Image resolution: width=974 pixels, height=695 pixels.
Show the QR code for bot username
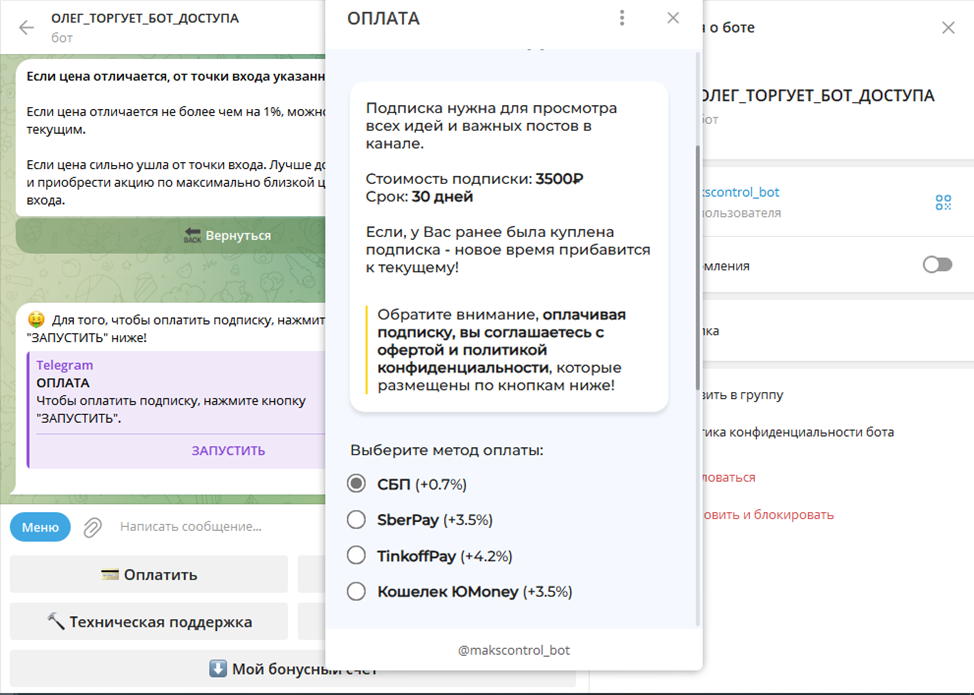(x=943, y=202)
